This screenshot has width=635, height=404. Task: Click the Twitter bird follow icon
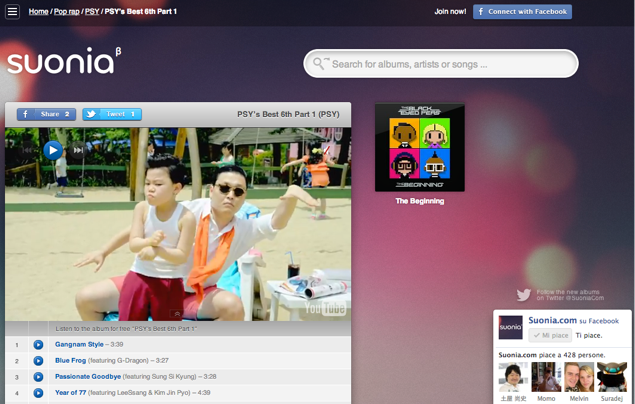tap(524, 295)
